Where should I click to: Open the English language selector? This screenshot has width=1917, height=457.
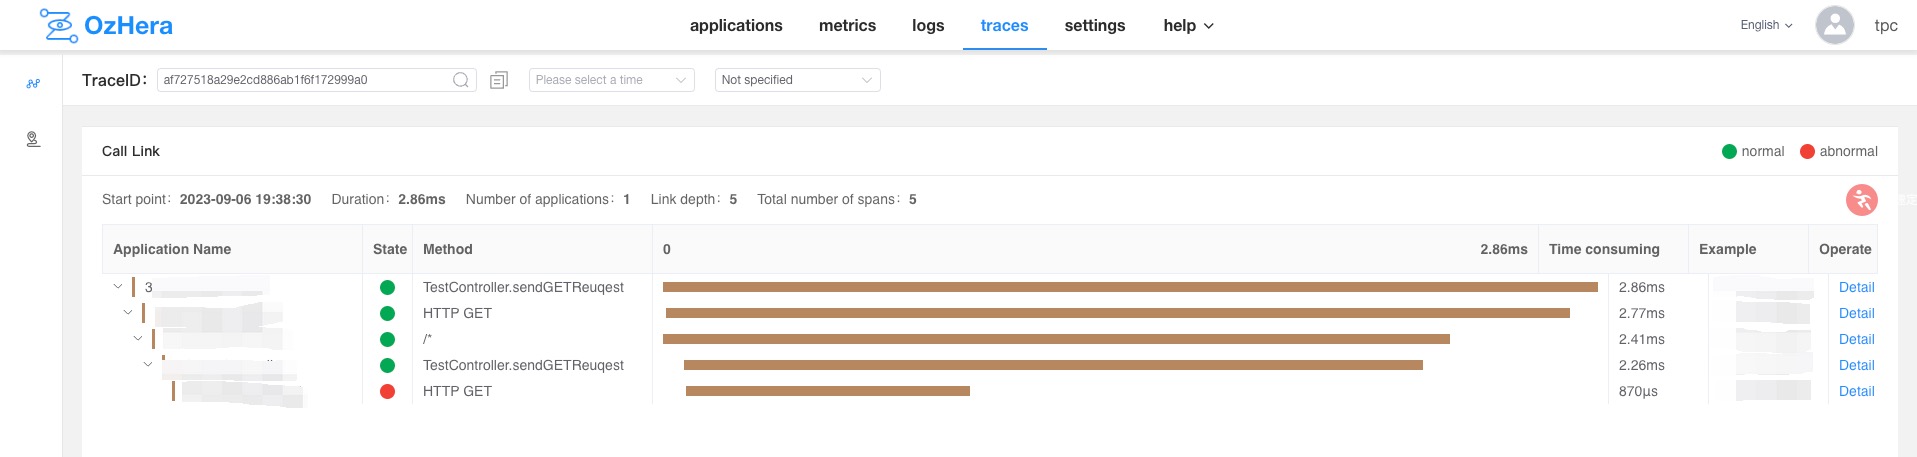(1766, 26)
